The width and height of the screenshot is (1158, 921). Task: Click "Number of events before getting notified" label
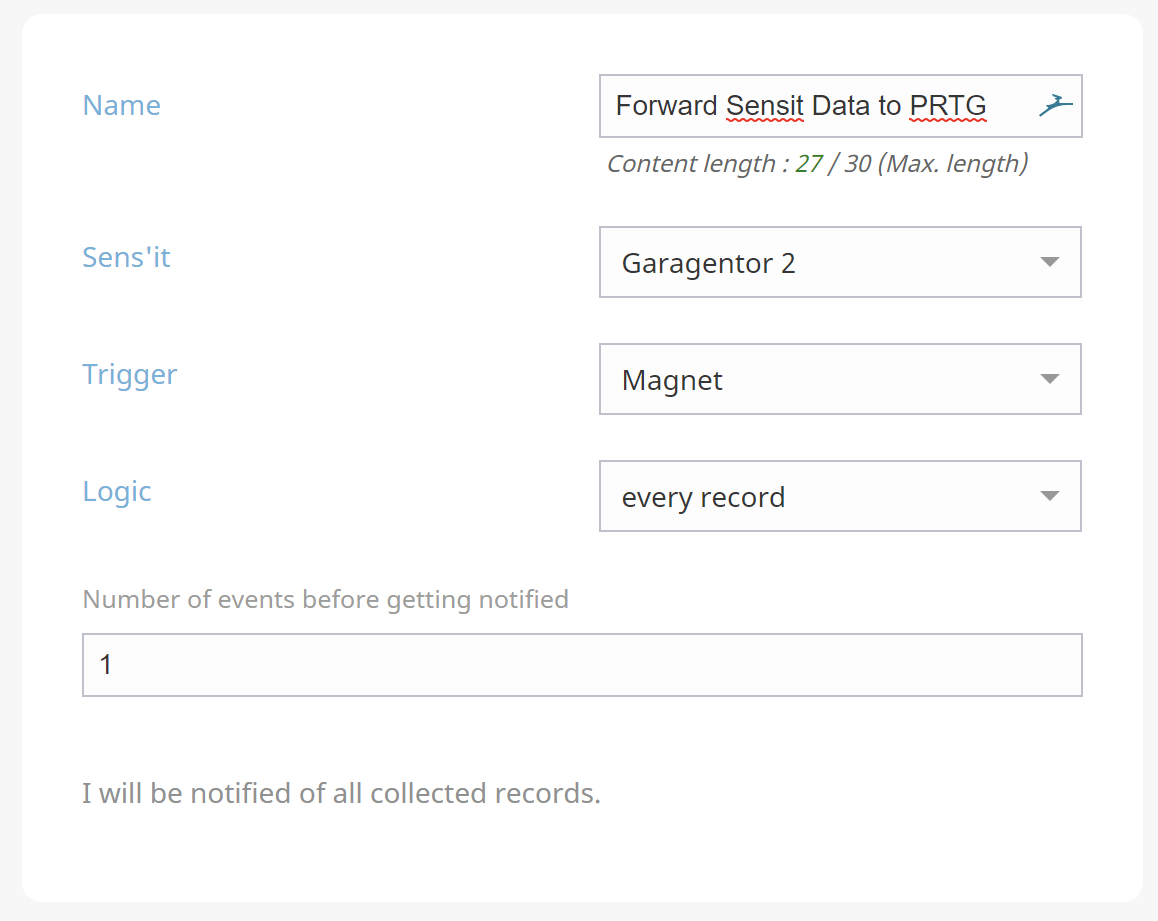325,599
